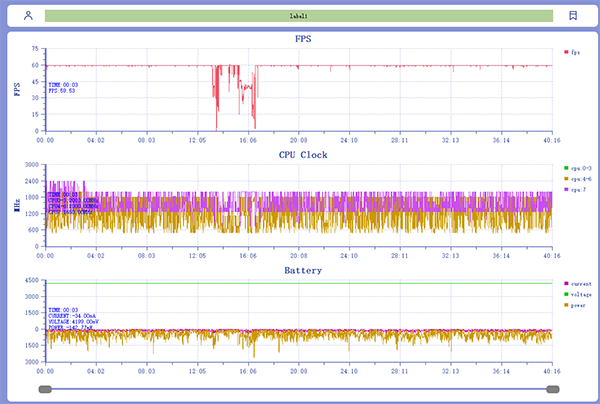Click the bookmark icon
Screen dimensions: 600x404
click(573, 16)
